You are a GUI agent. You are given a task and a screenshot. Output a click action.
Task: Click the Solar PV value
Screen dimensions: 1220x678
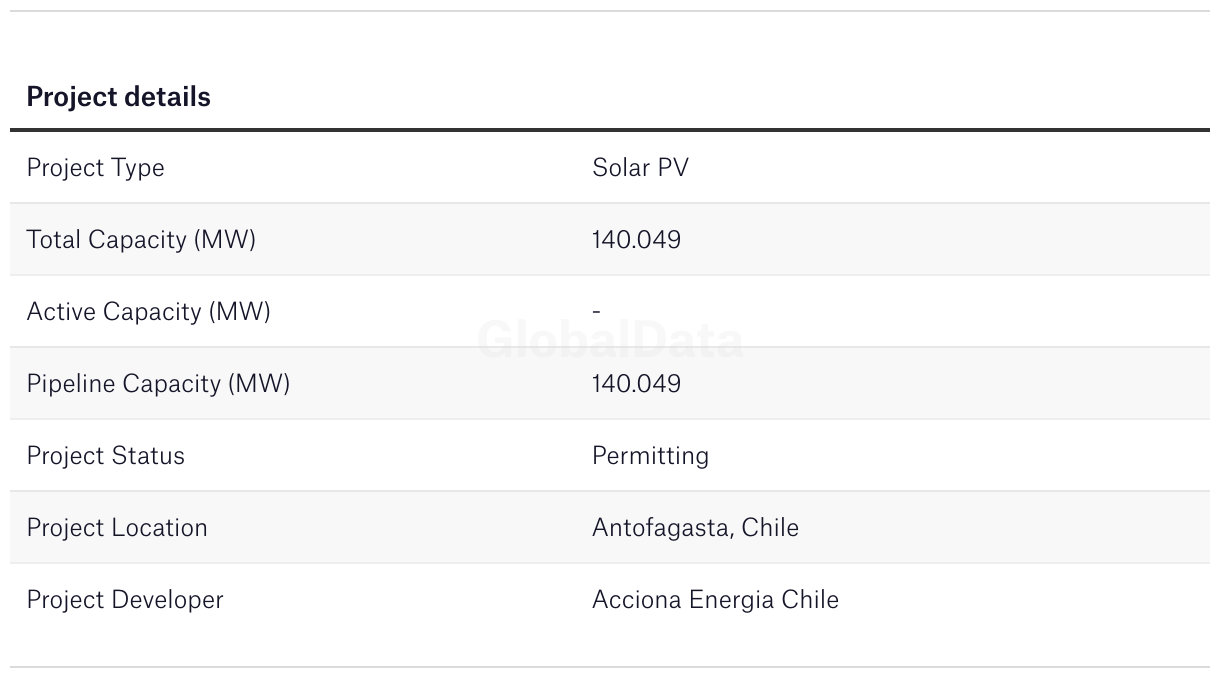pos(640,167)
